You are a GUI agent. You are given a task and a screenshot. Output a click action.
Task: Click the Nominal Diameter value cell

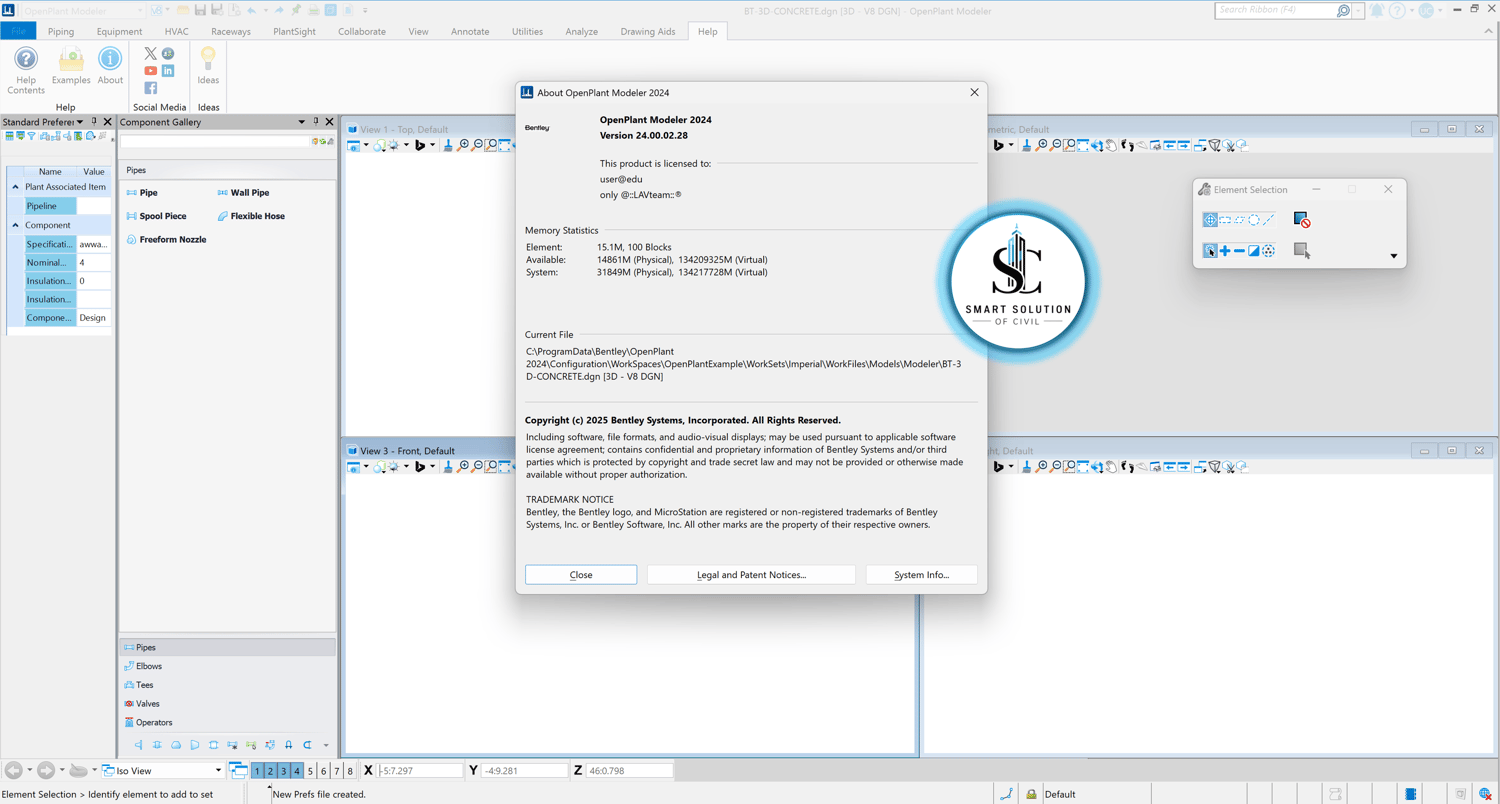(x=94, y=262)
